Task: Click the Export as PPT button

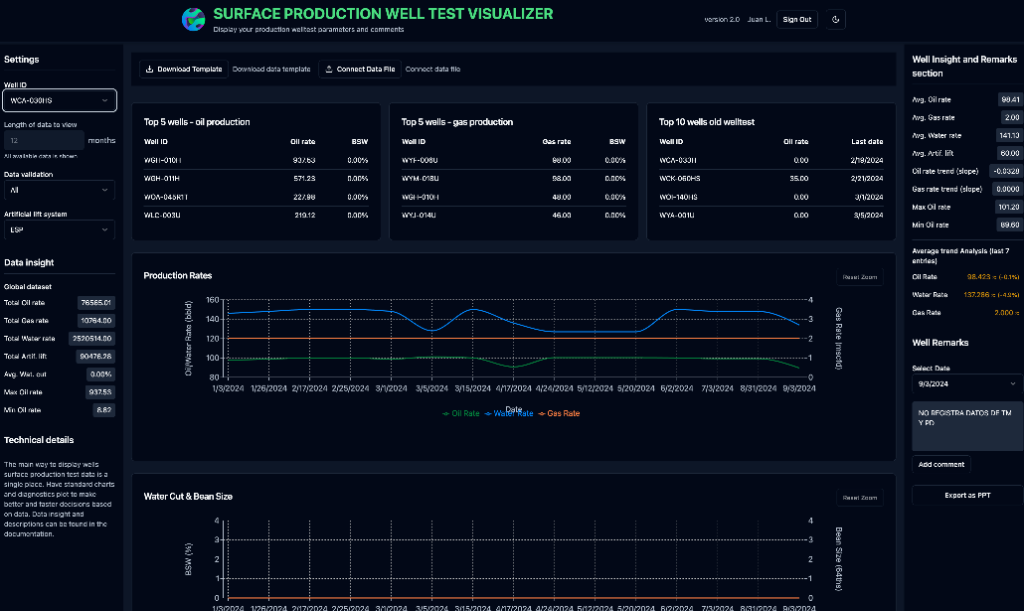Action: 967,495
